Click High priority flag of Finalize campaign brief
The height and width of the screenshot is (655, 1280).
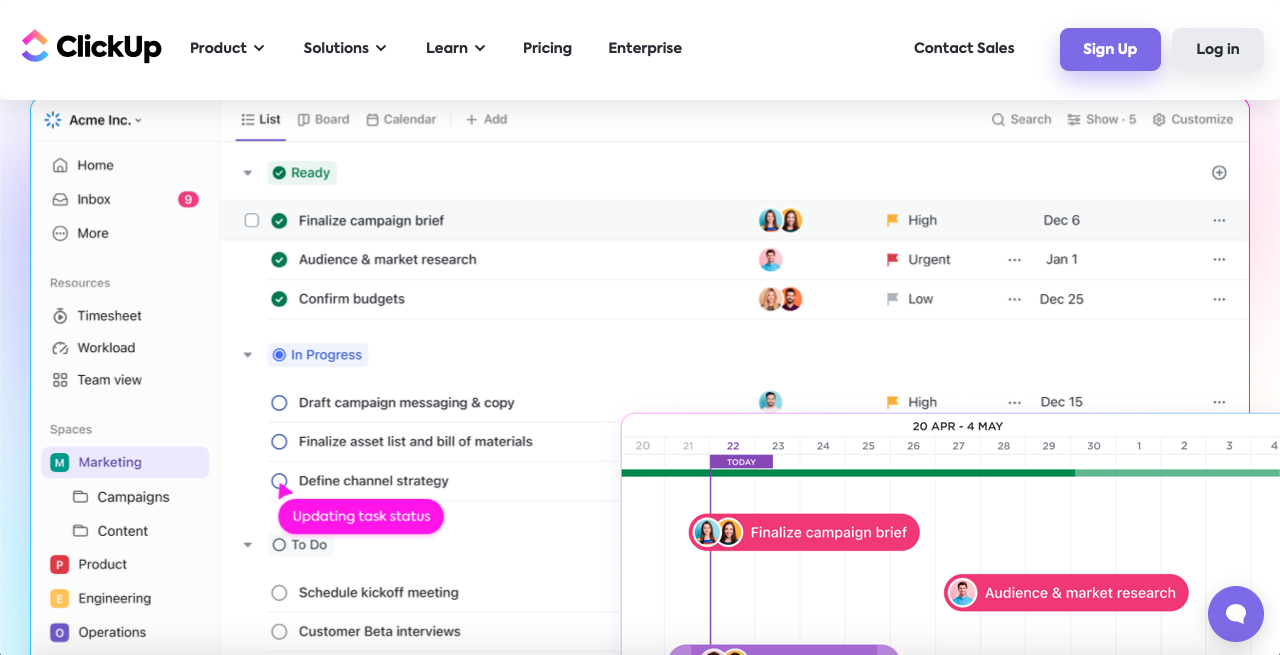893,220
